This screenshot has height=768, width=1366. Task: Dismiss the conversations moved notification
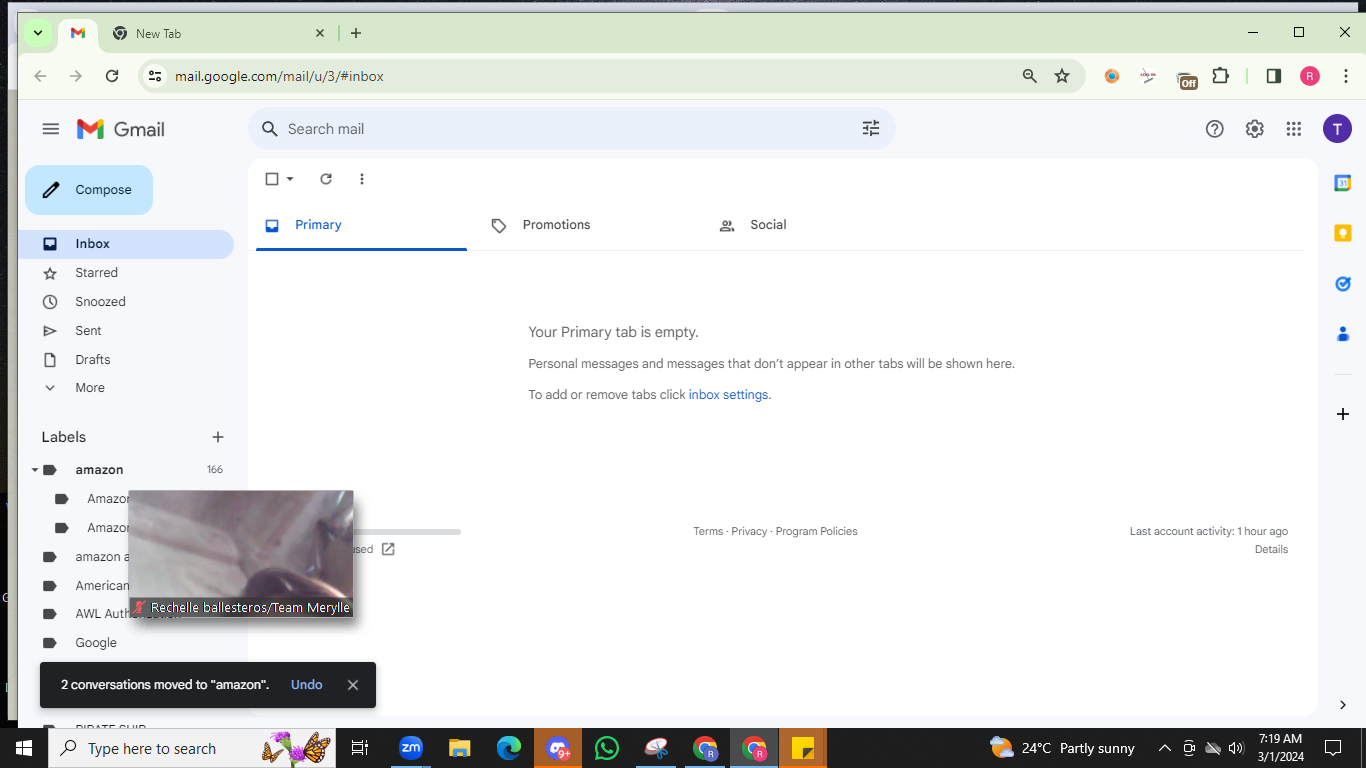click(x=353, y=685)
